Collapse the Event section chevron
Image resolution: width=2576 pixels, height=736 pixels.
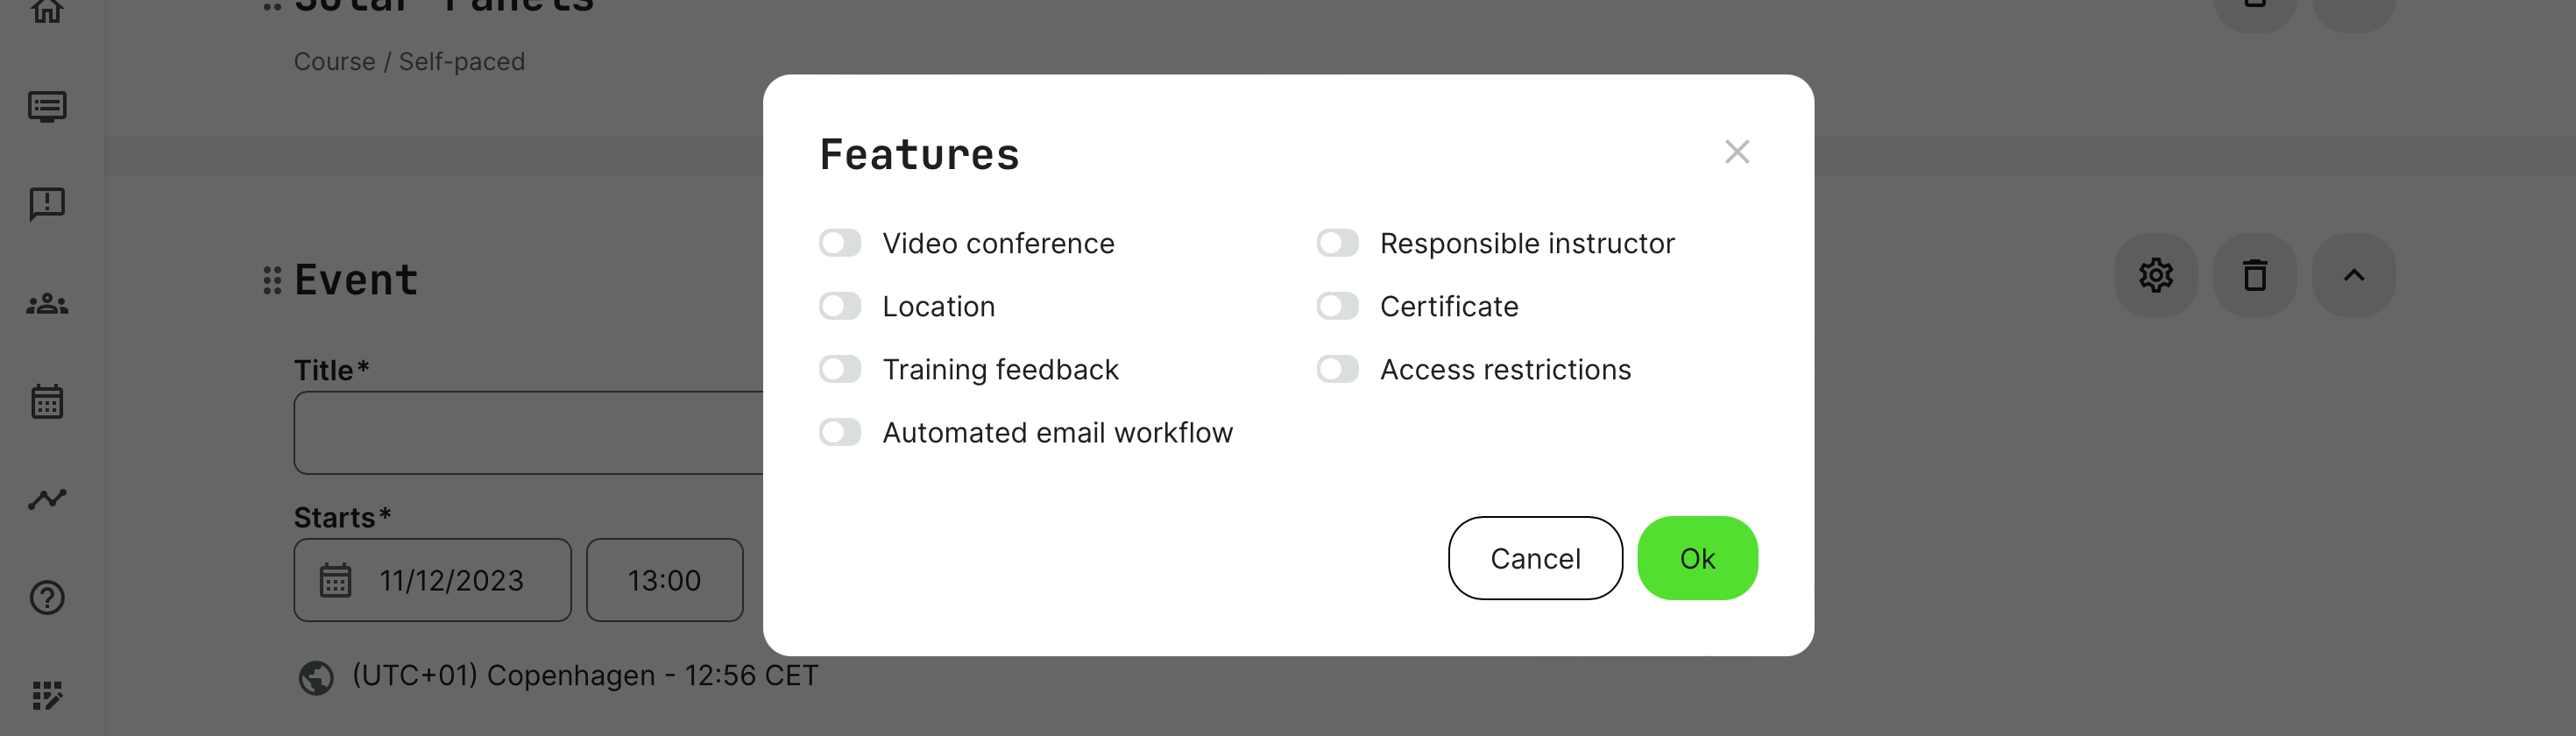point(2354,275)
